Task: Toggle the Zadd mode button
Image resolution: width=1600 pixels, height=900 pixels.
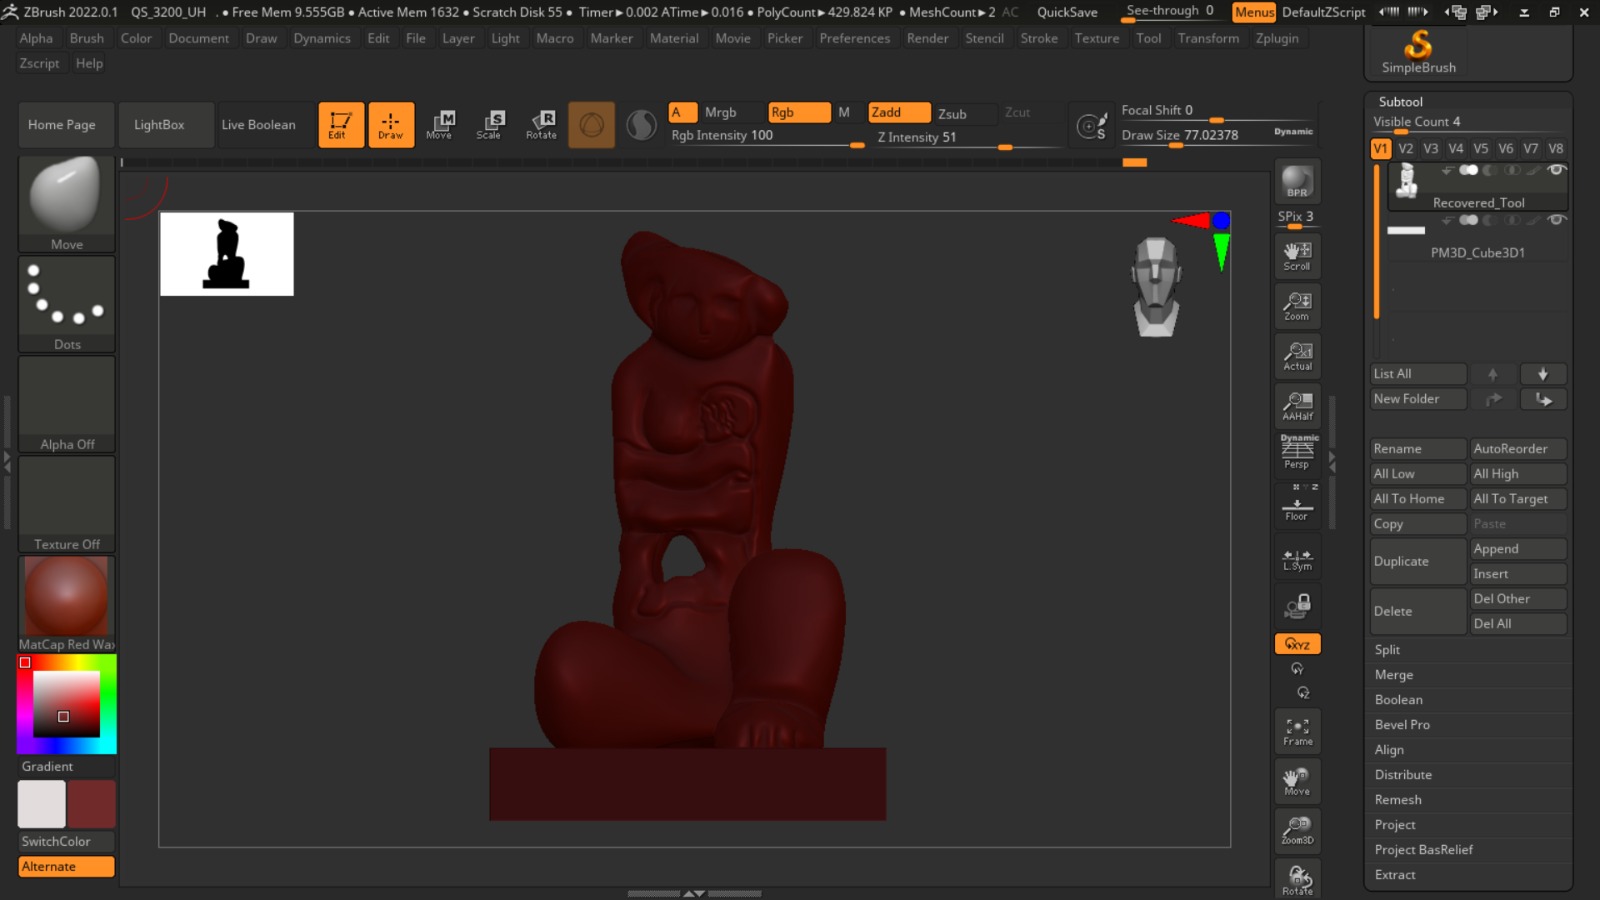Action: click(x=899, y=112)
